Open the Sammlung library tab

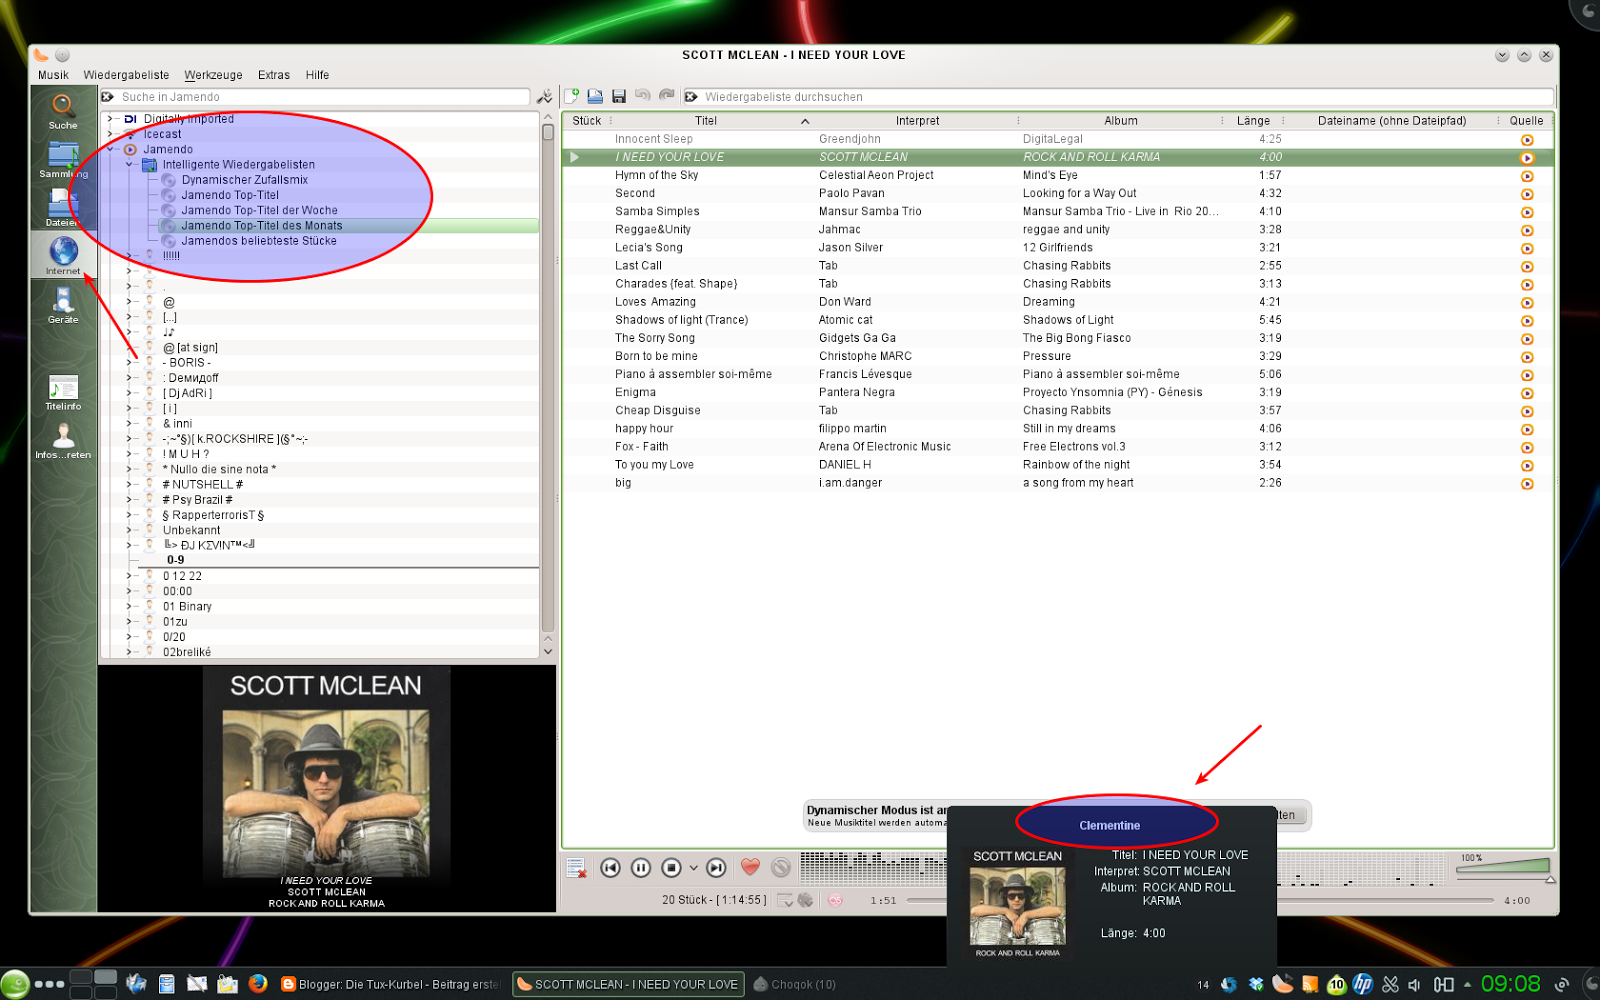click(63, 160)
